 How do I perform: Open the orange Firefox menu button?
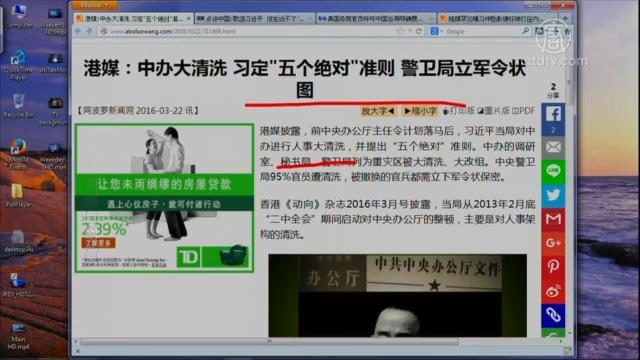[x=94, y=5]
